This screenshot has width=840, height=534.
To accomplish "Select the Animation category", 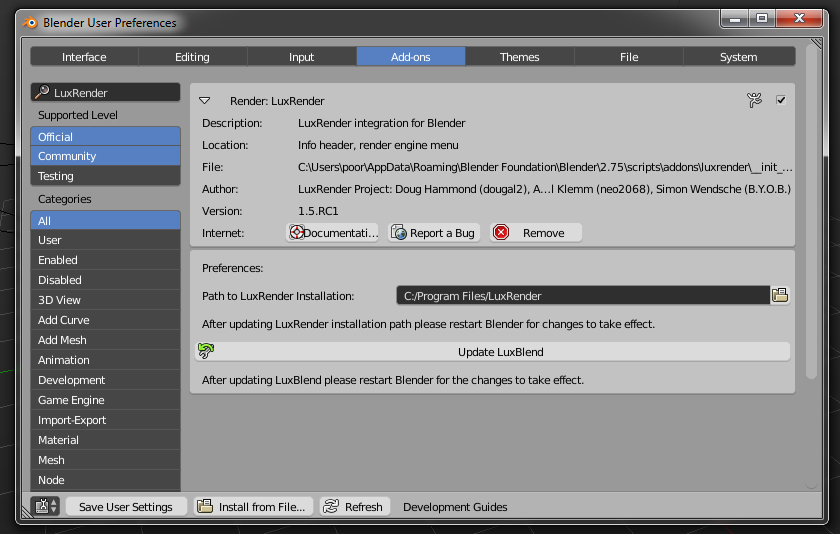I will pyautogui.click(x=106, y=360).
